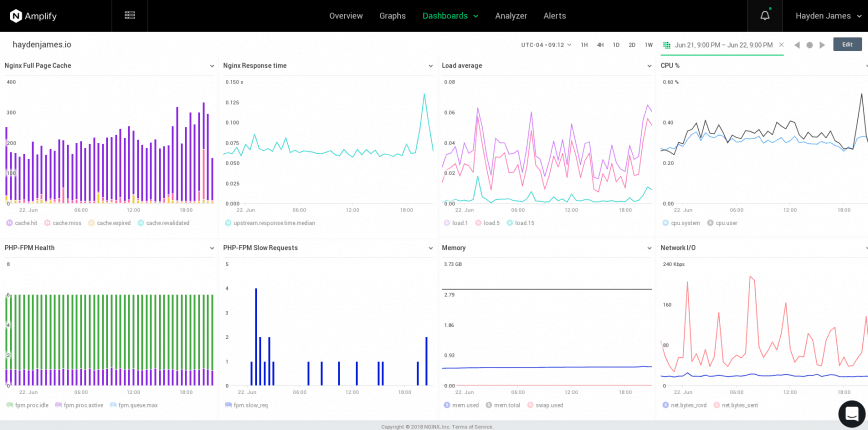The image size is (868, 430).
Task: Click the calendar icon beside date range
Action: (x=666, y=45)
